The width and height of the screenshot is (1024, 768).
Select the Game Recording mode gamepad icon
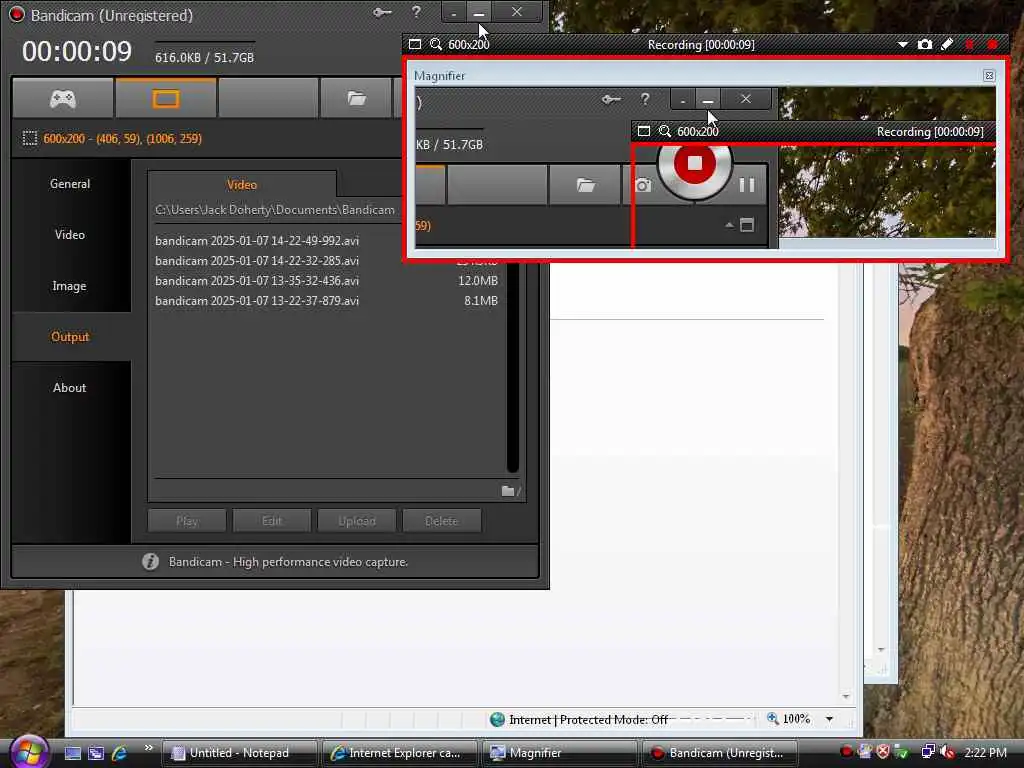click(63, 99)
